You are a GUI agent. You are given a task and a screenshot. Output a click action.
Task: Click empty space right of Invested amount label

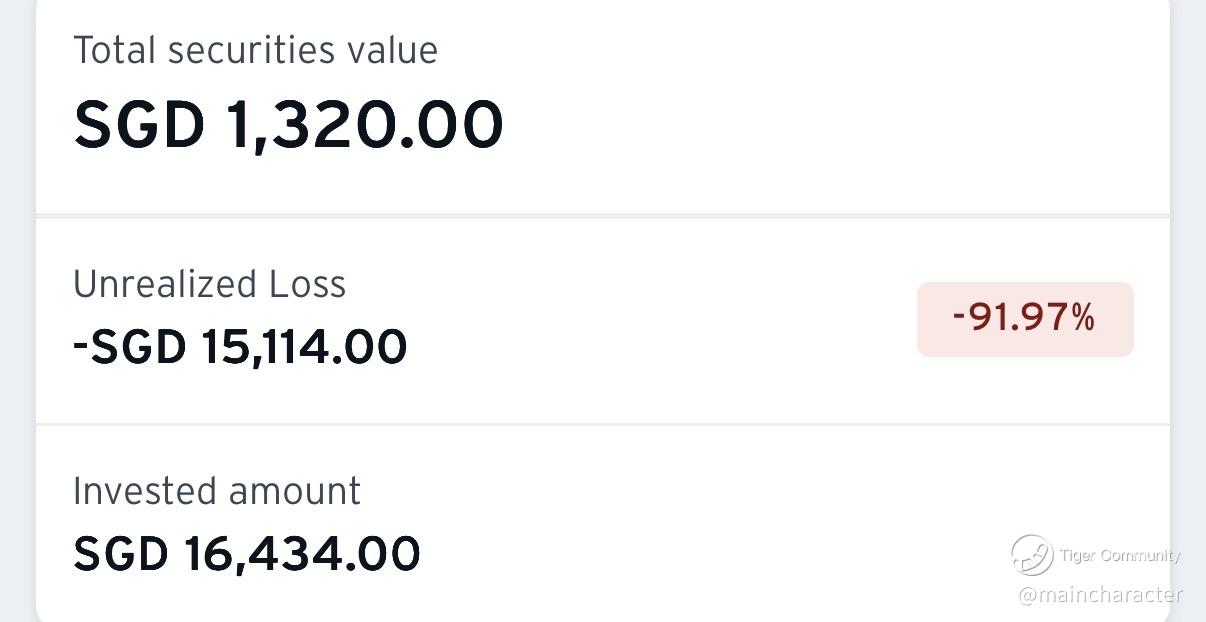650,491
